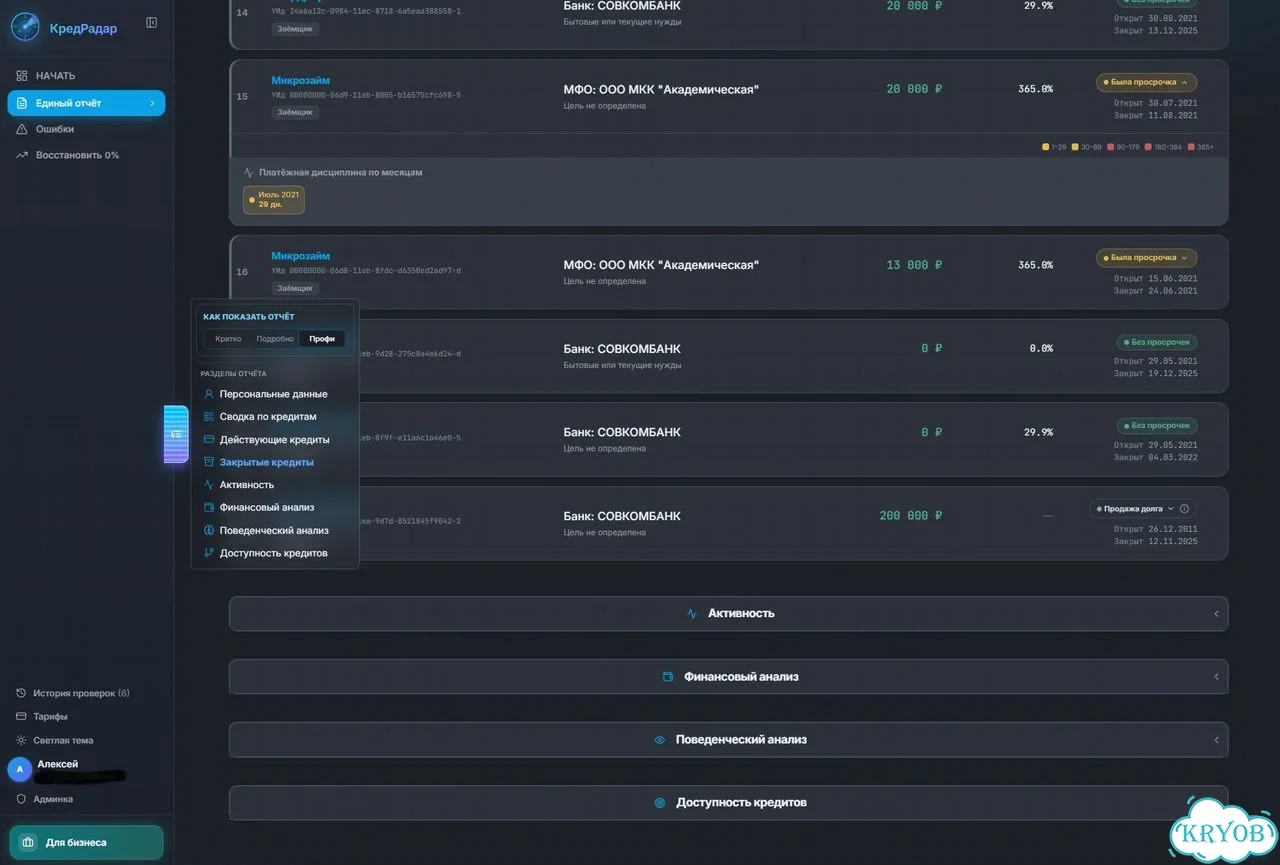
Task: Collapse the sidebar with the panel icon
Action: 152,22
